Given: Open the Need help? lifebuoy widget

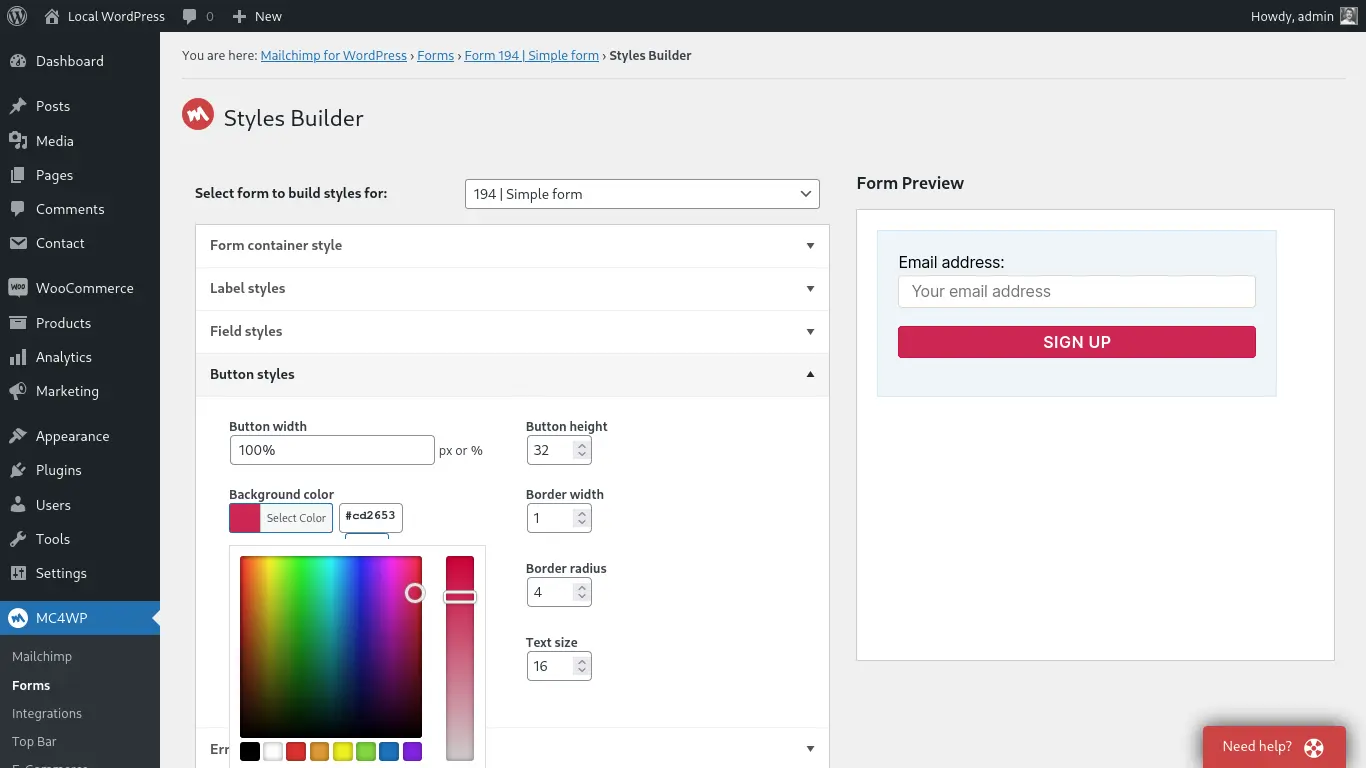Looking at the screenshot, I should click(x=1274, y=746).
